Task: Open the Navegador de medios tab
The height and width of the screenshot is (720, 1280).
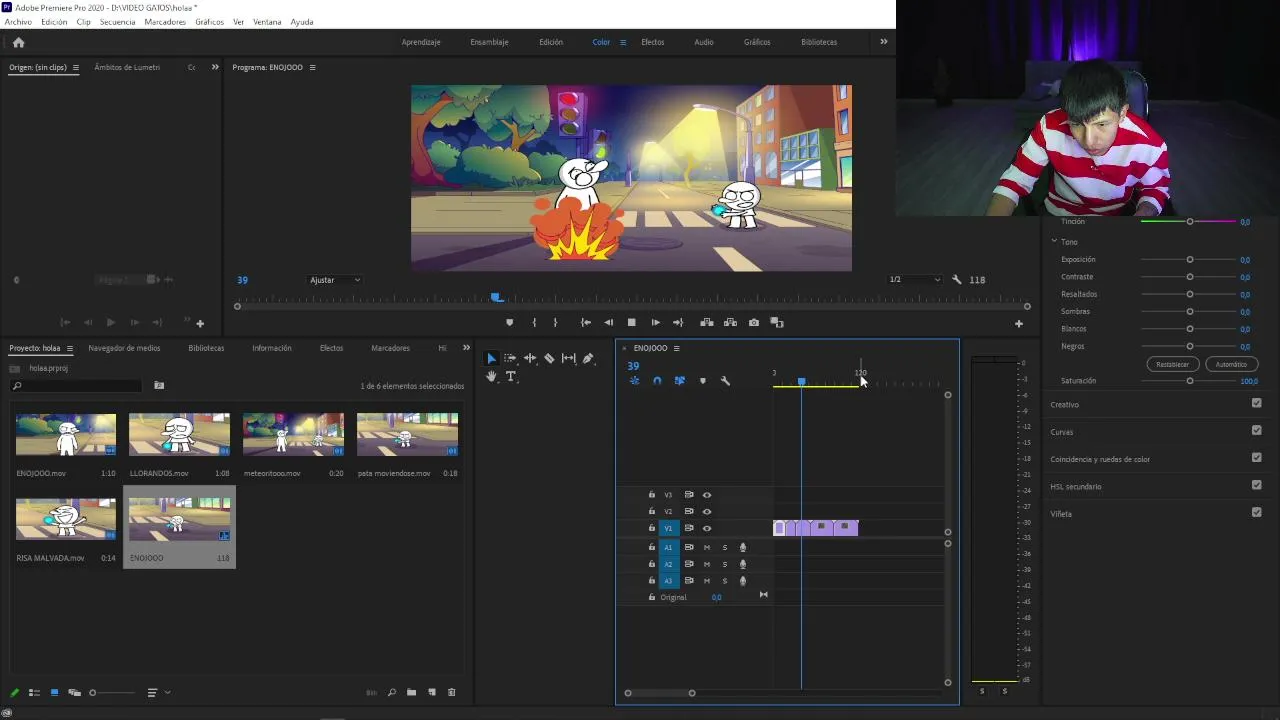Action: pyautogui.click(x=124, y=348)
